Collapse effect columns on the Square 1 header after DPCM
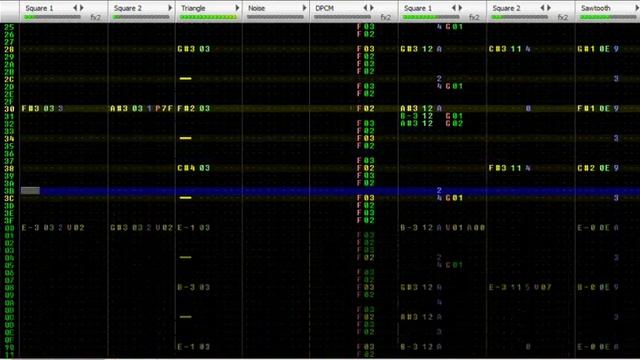640x360 pixels. click(x=454, y=8)
